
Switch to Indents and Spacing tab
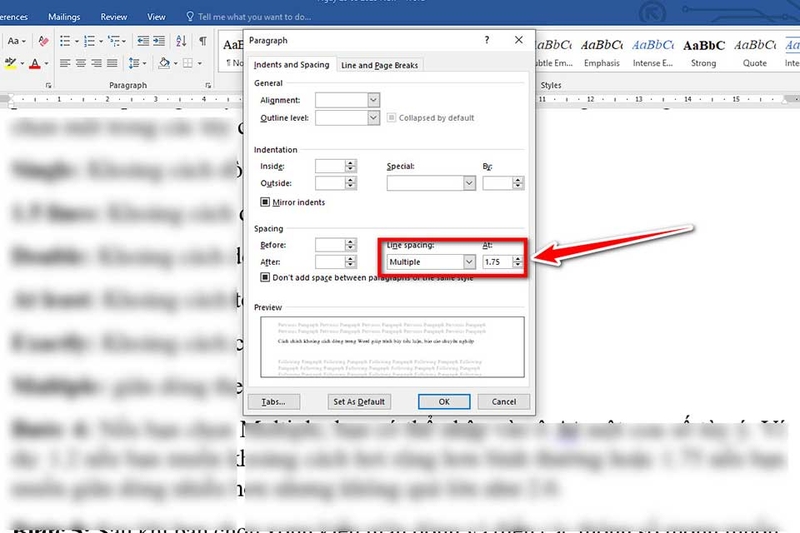pyautogui.click(x=291, y=65)
